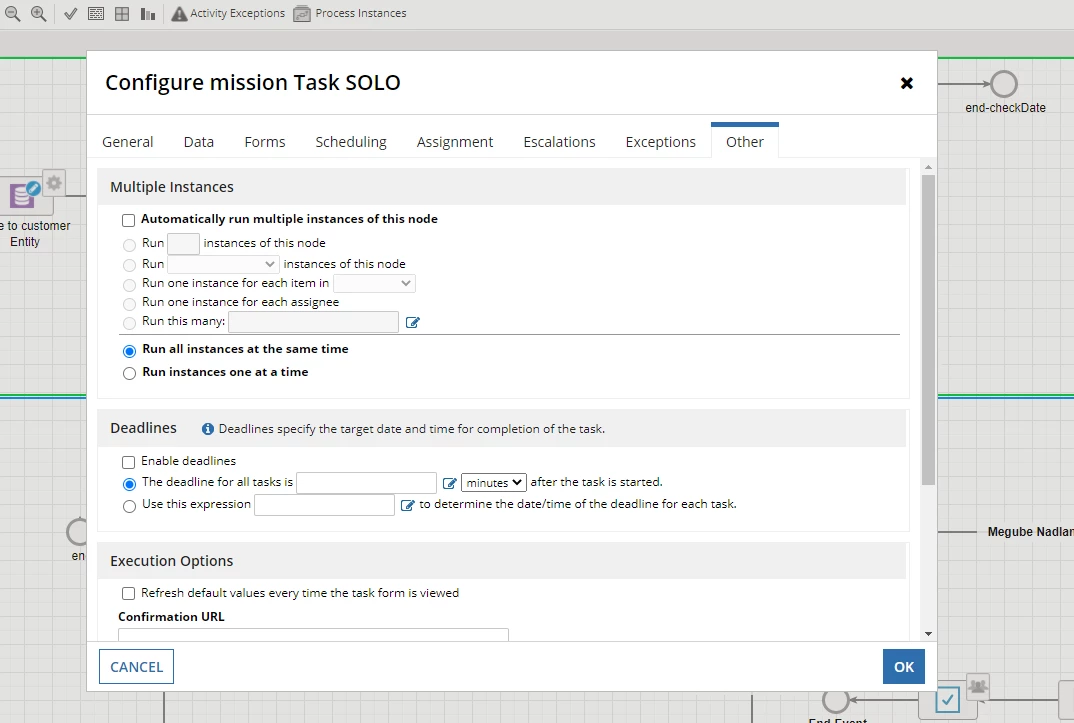1074x723 pixels.
Task: Click the keyboard-grid toolbar icon
Action: point(96,14)
